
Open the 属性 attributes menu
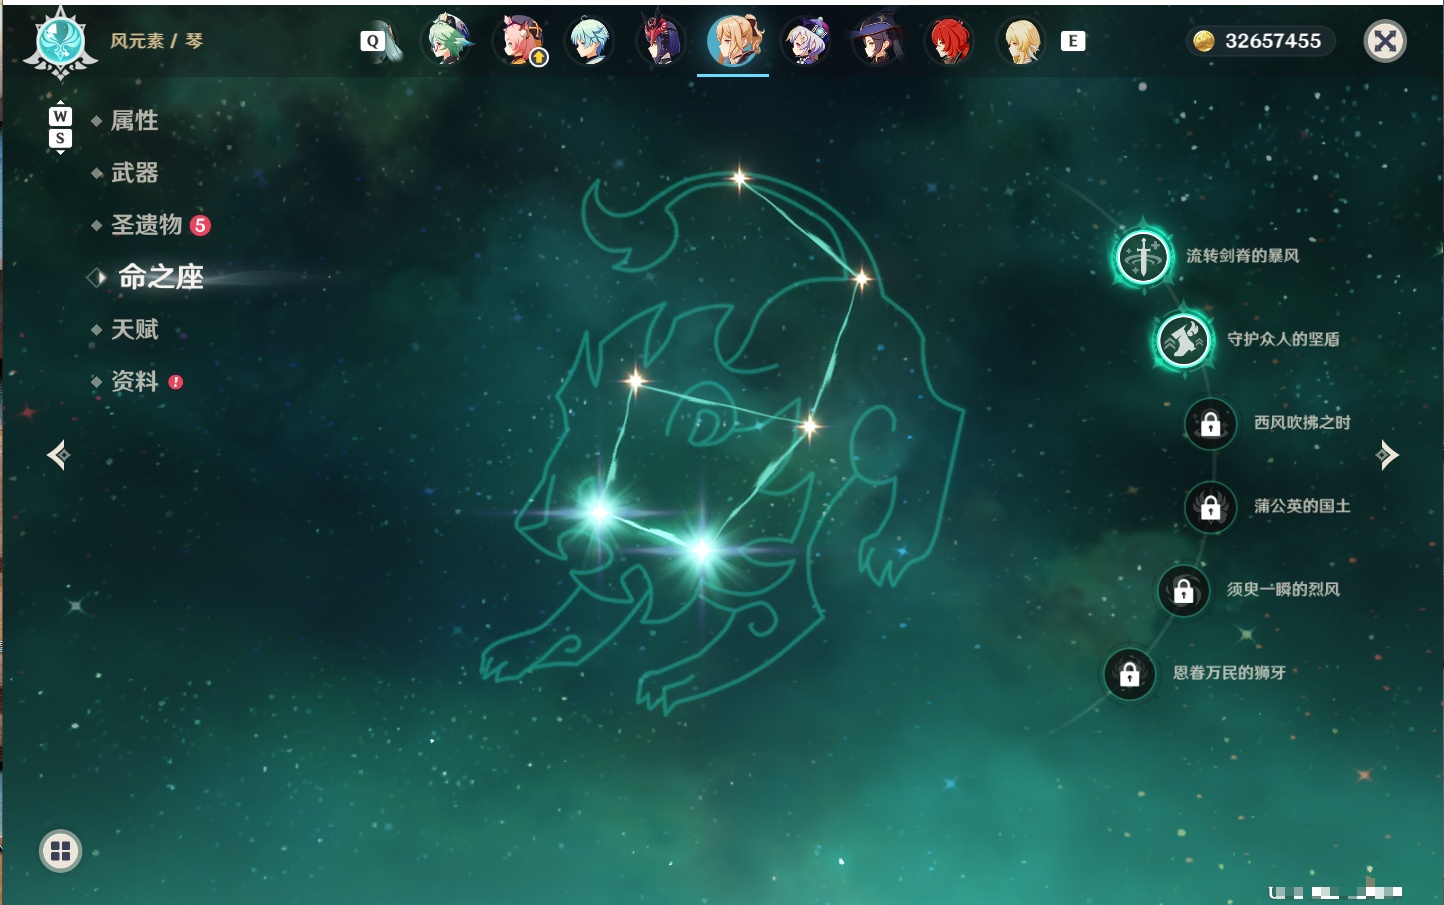134,121
